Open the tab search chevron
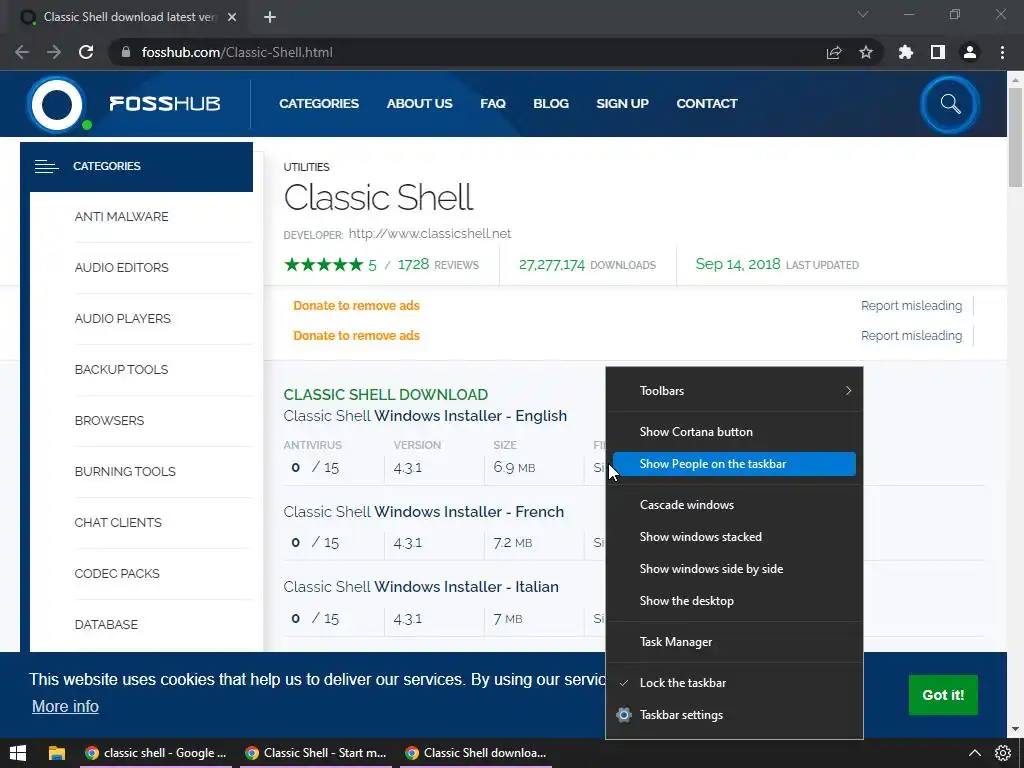1024x768 pixels. [x=863, y=14]
